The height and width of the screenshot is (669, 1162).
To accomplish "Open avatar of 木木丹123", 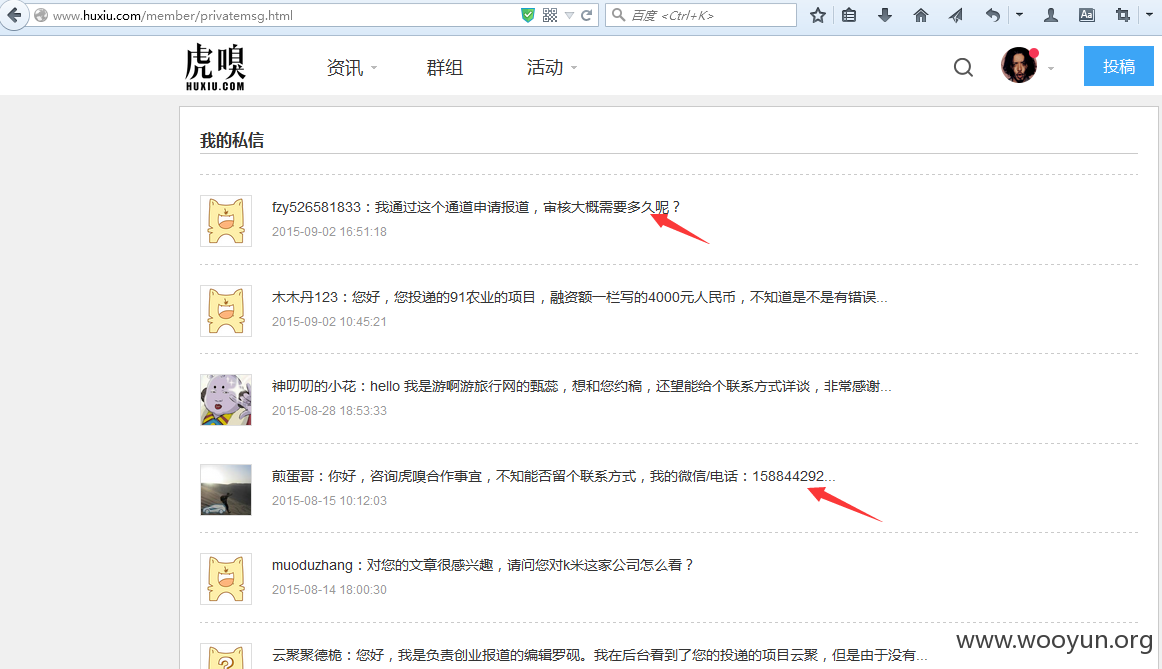I will (226, 311).
